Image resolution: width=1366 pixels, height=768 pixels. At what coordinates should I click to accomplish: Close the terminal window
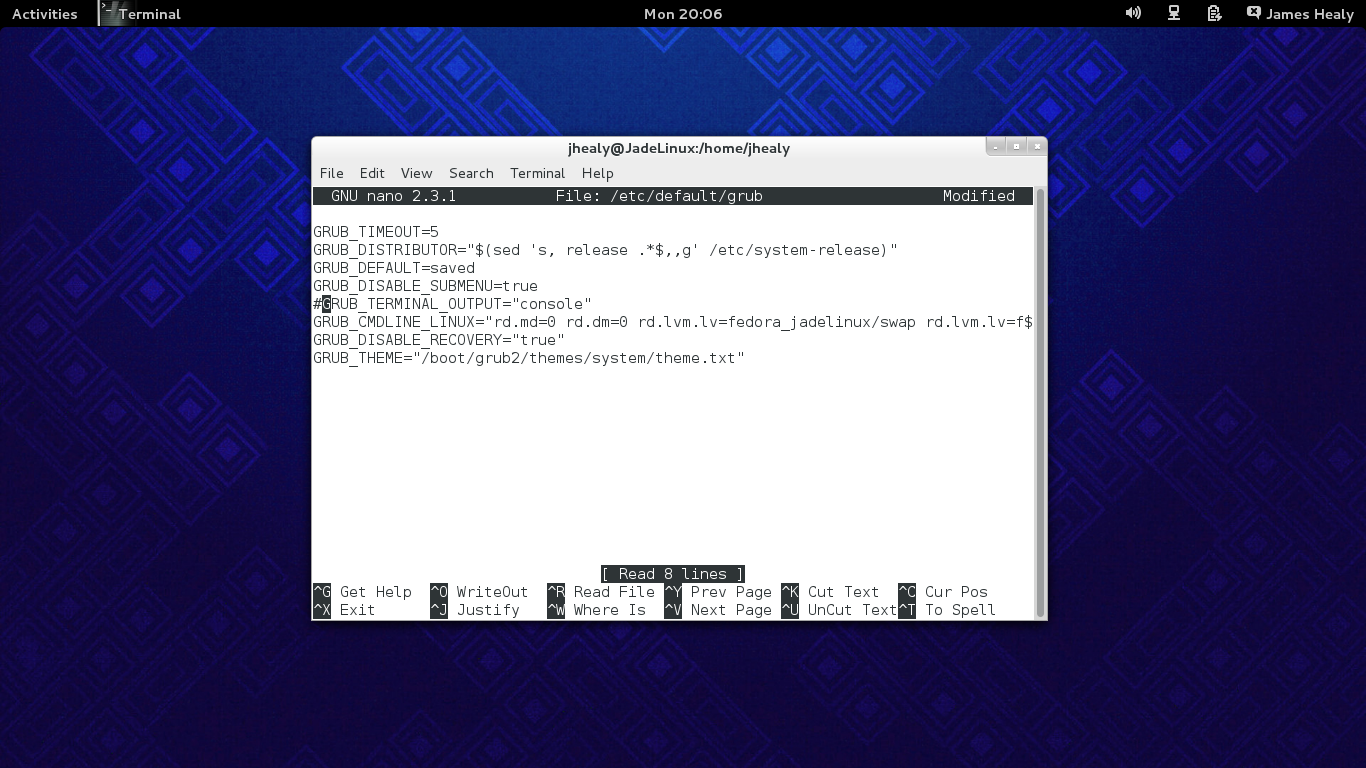1037,146
